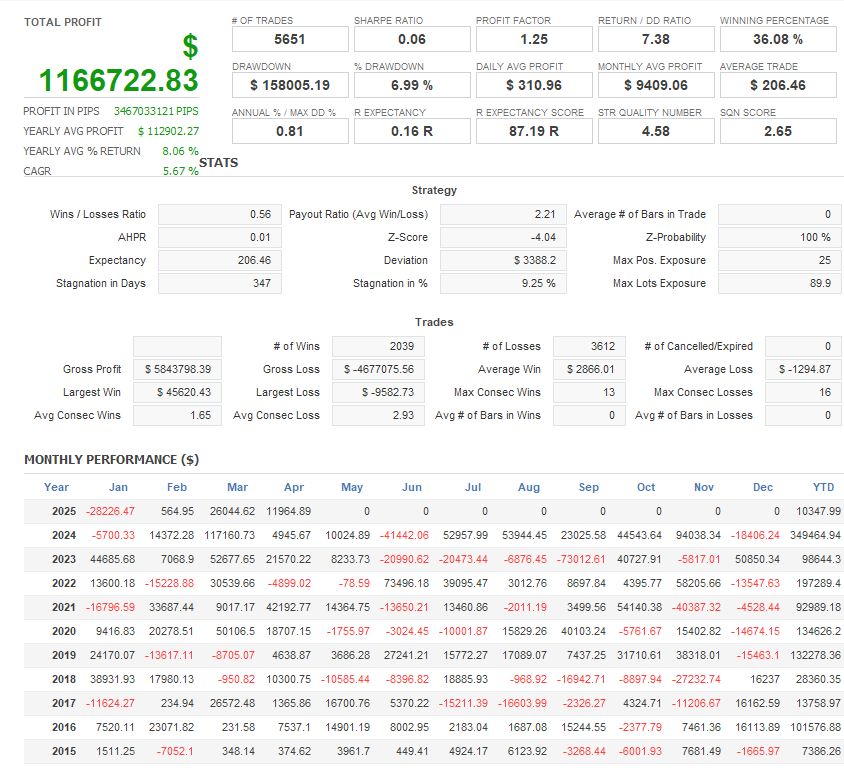Click the Jun column header
This screenshot has height=770, width=844.
coord(412,488)
